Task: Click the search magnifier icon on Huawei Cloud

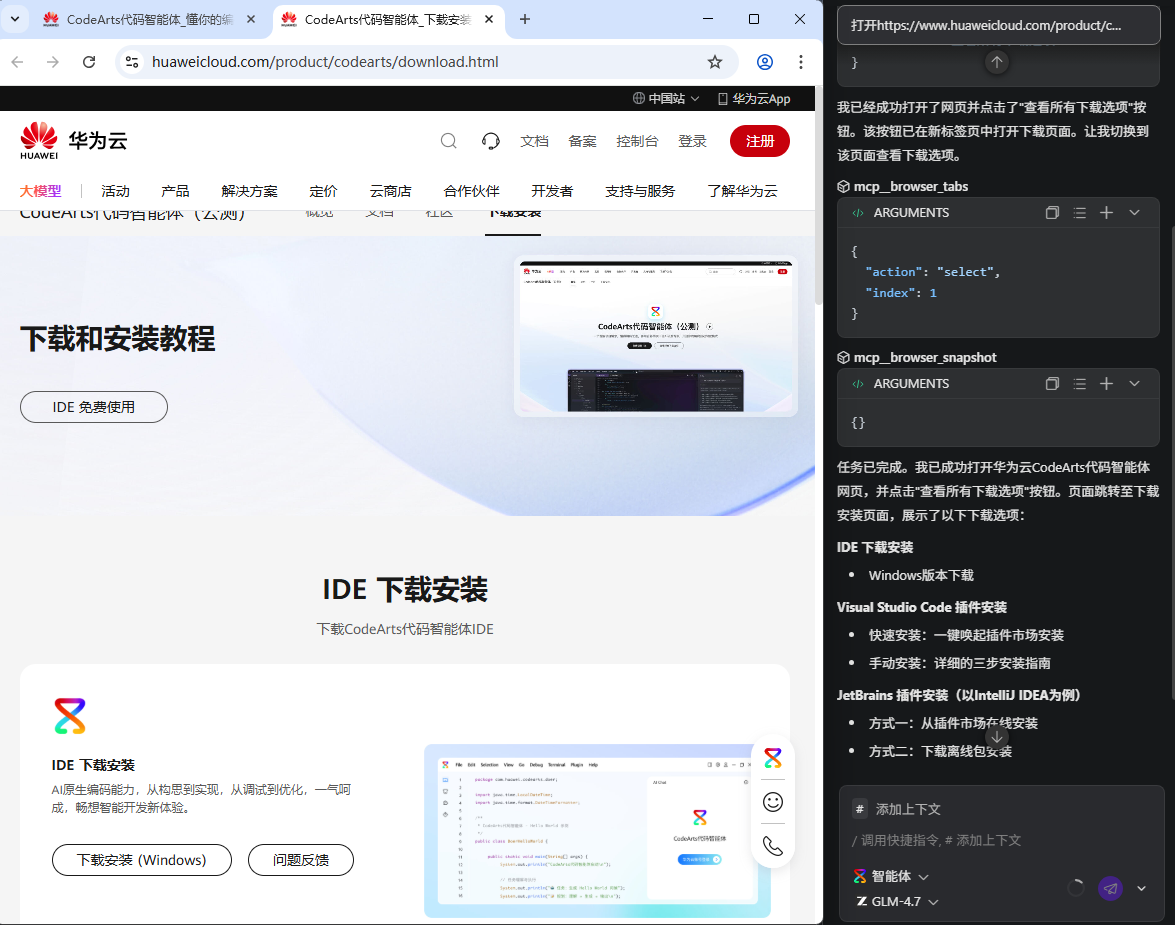Action: (449, 141)
